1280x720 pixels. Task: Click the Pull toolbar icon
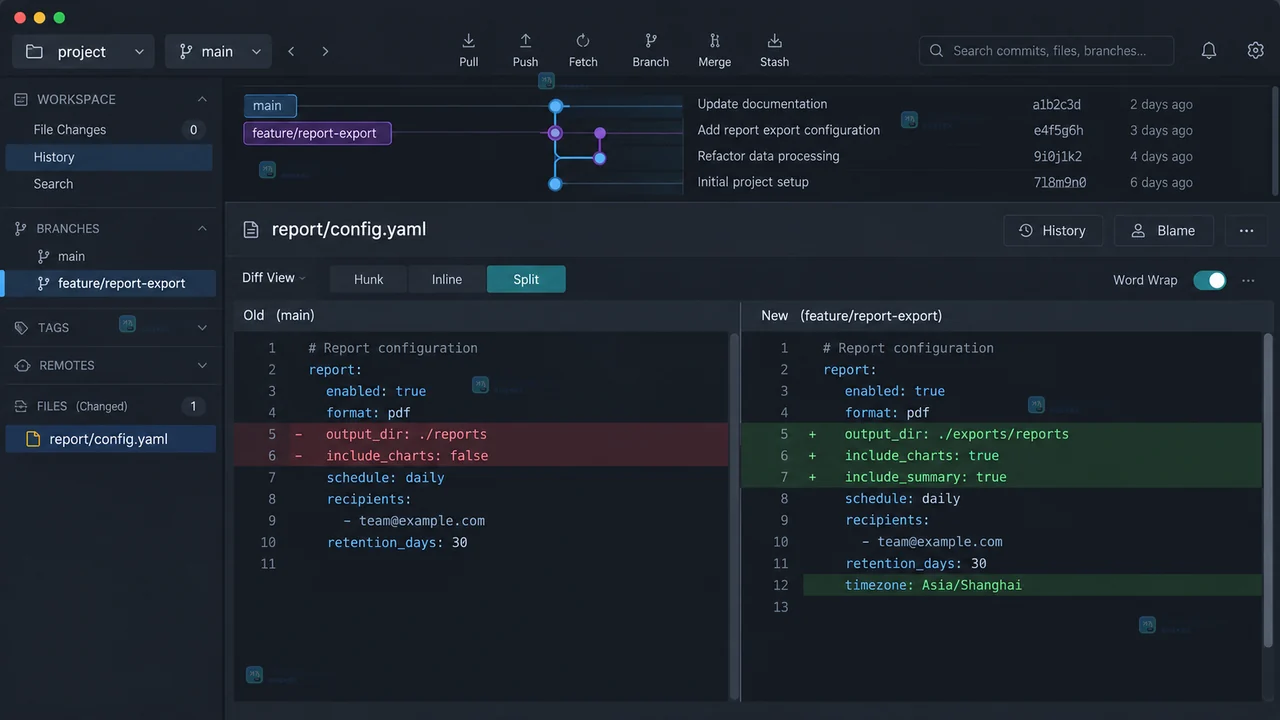coord(468,41)
